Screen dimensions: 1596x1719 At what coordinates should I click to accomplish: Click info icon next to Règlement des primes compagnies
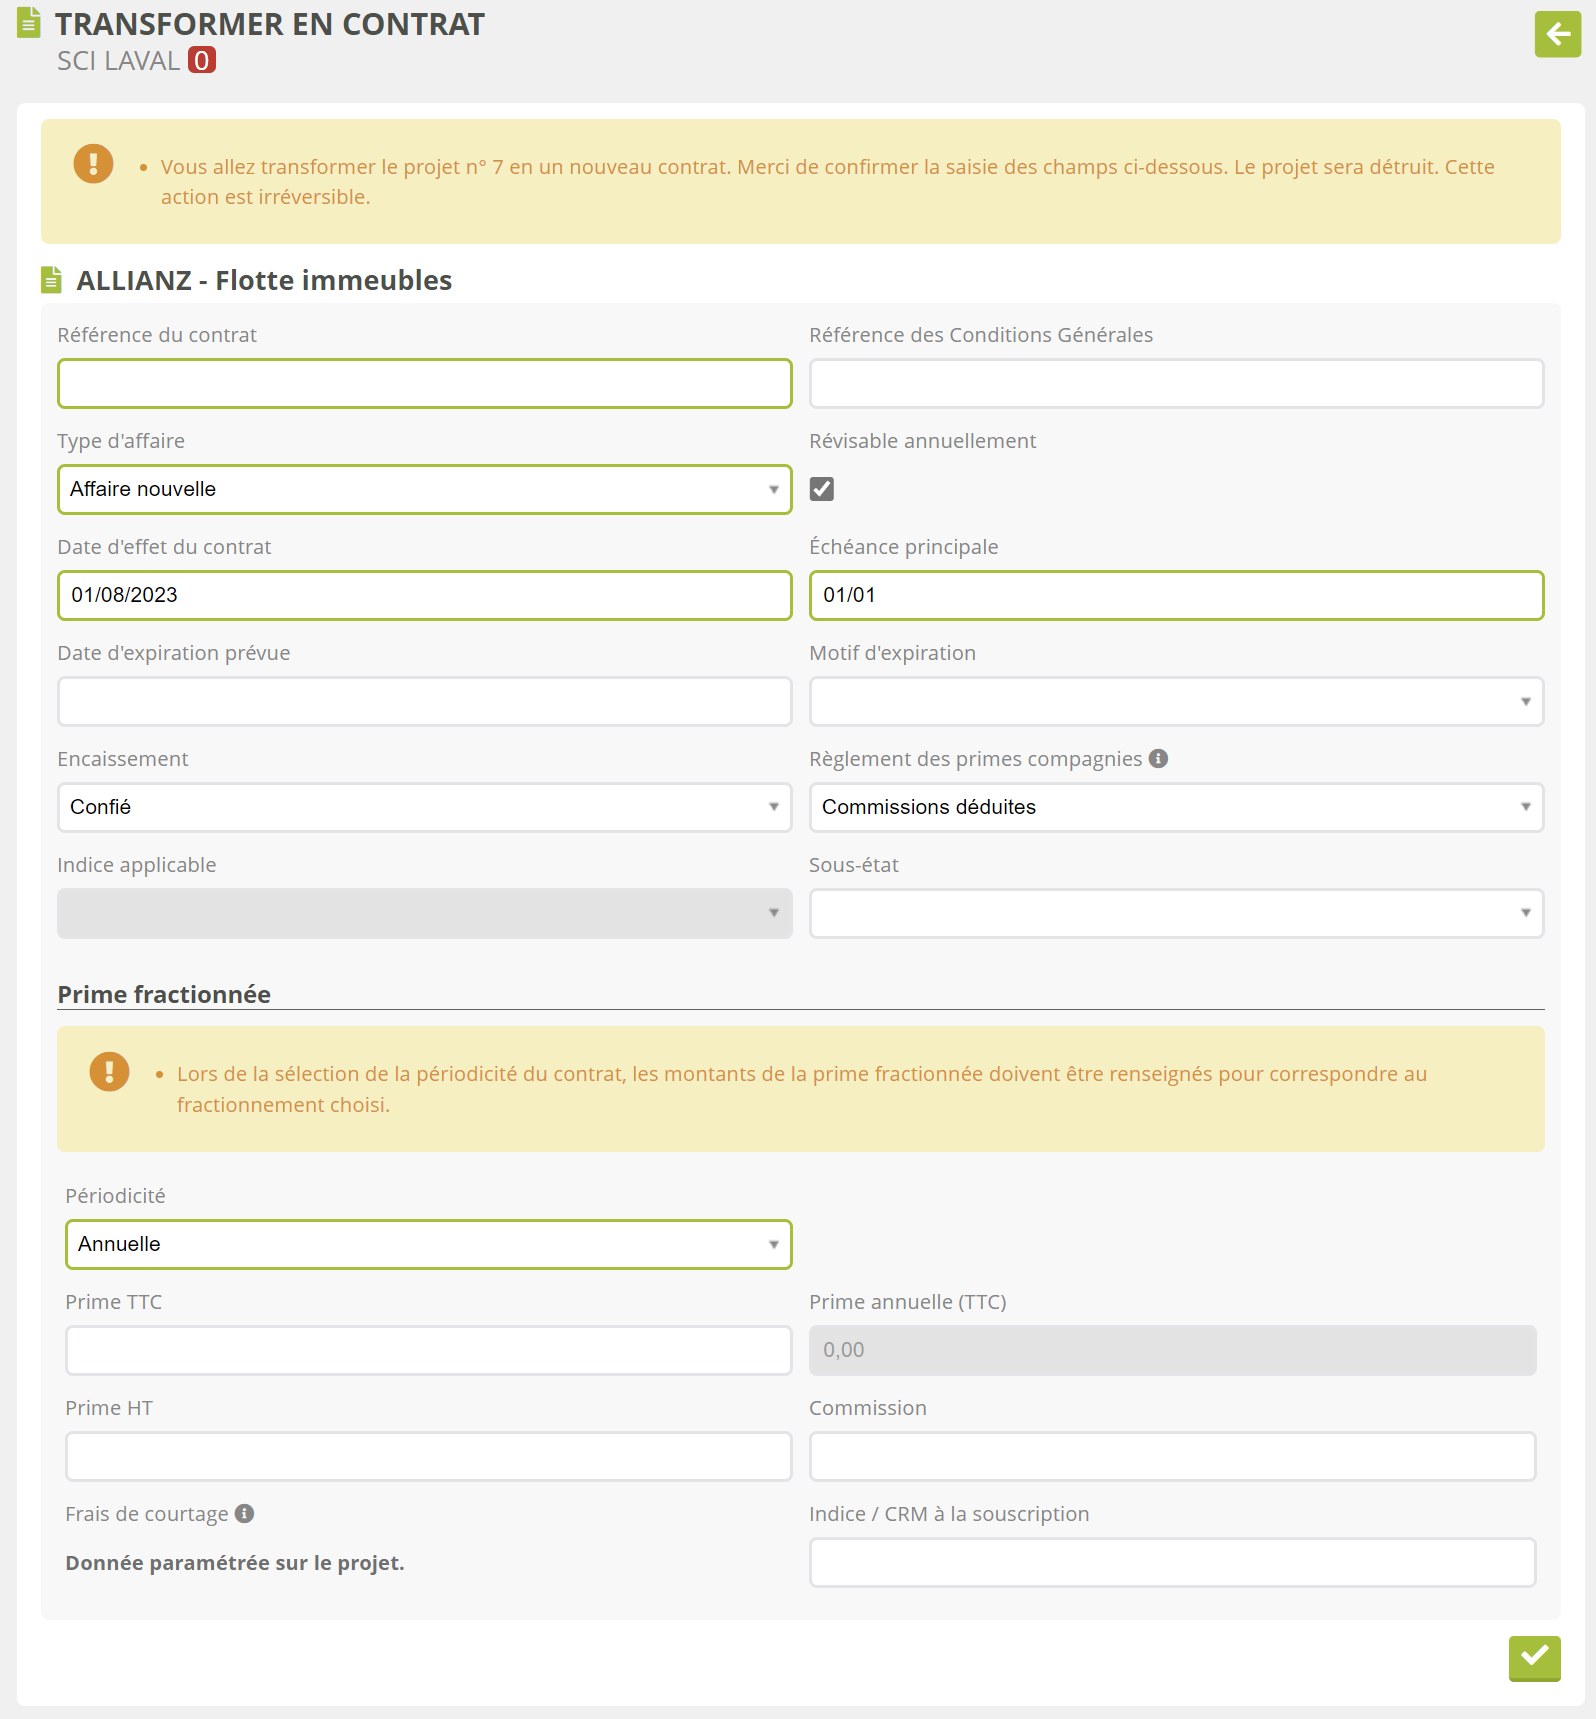click(x=1158, y=759)
